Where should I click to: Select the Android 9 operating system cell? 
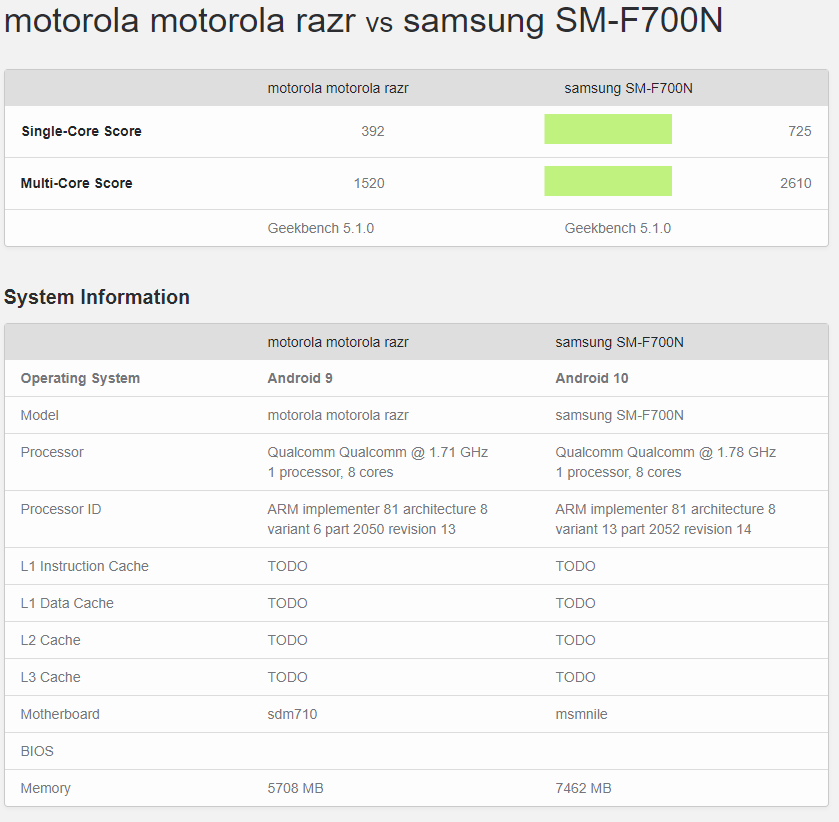pyautogui.click(x=301, y=378)
